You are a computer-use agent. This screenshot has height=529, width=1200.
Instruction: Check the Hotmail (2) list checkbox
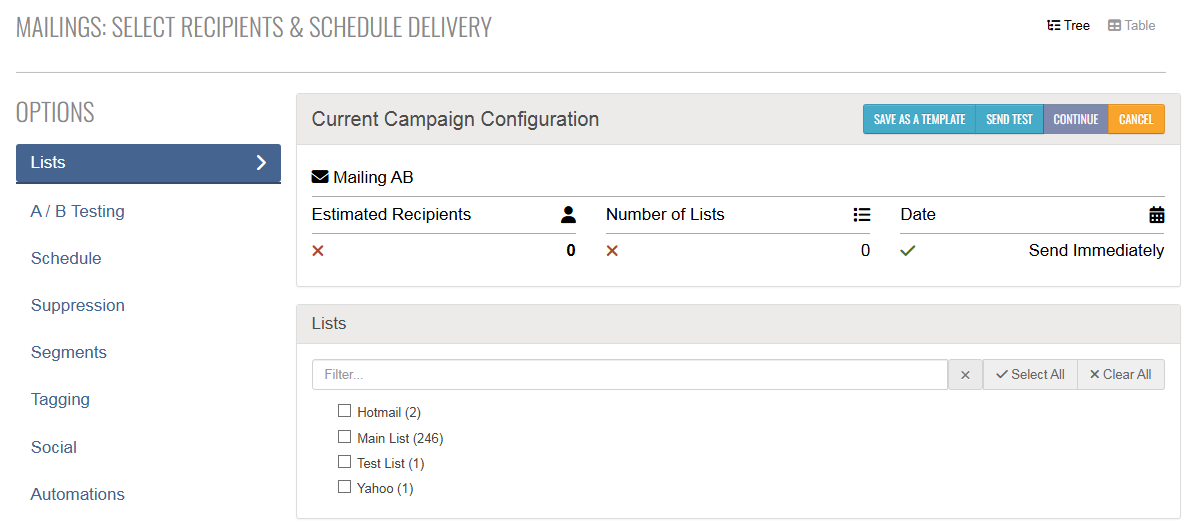pyautogui.click(x=344, y=411)
